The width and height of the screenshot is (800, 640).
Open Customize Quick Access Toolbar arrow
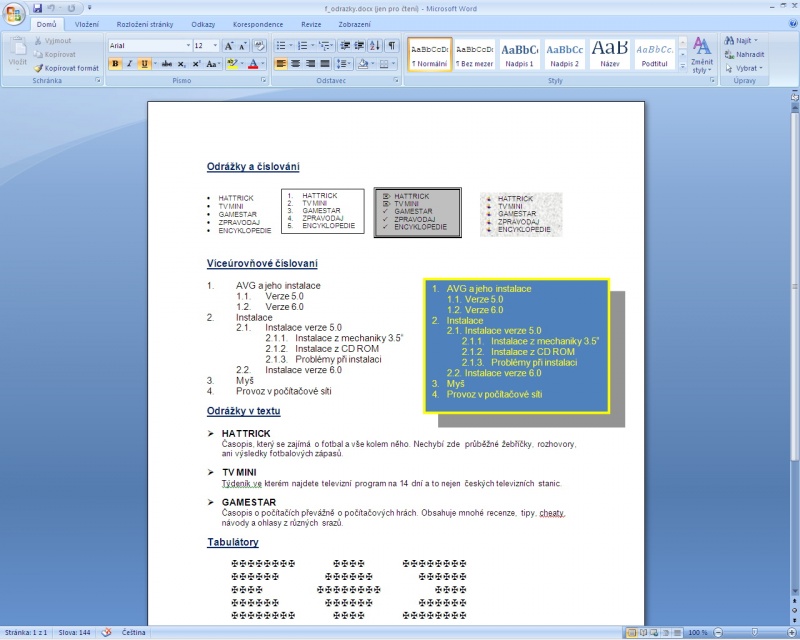90,8
